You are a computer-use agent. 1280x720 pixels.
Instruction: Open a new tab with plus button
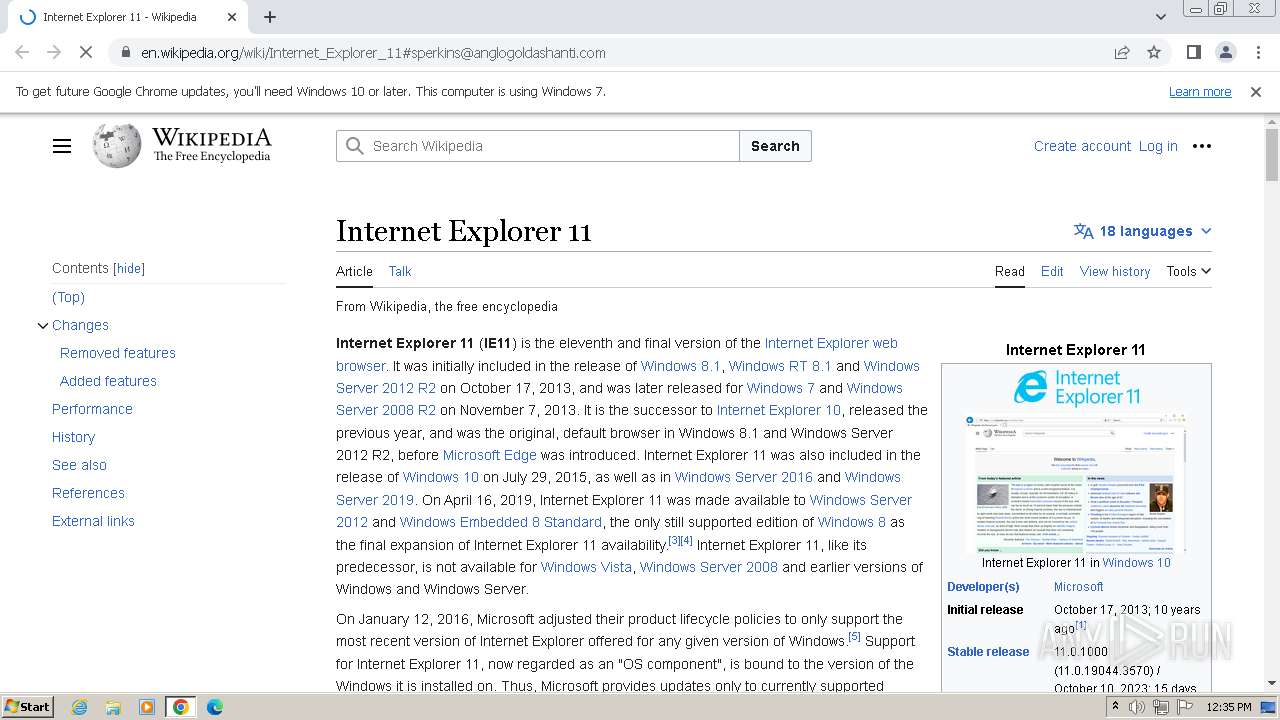point(270,17)
